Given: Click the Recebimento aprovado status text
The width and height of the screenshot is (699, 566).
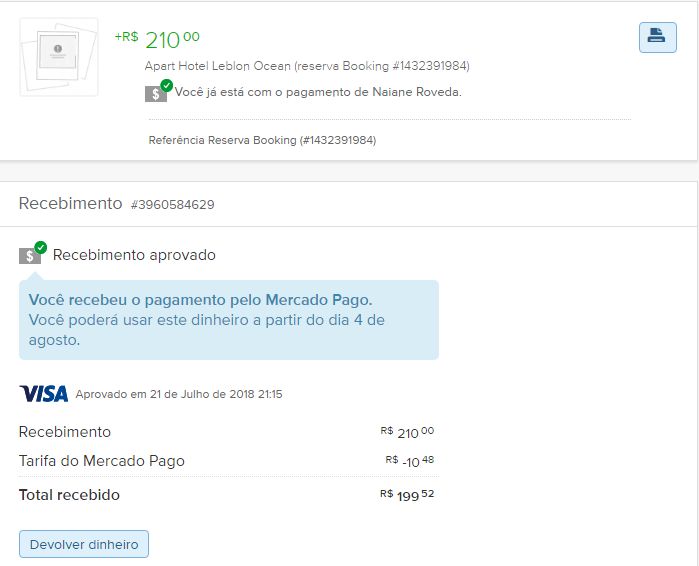Looking at the screenshot, I should point(134,255).
